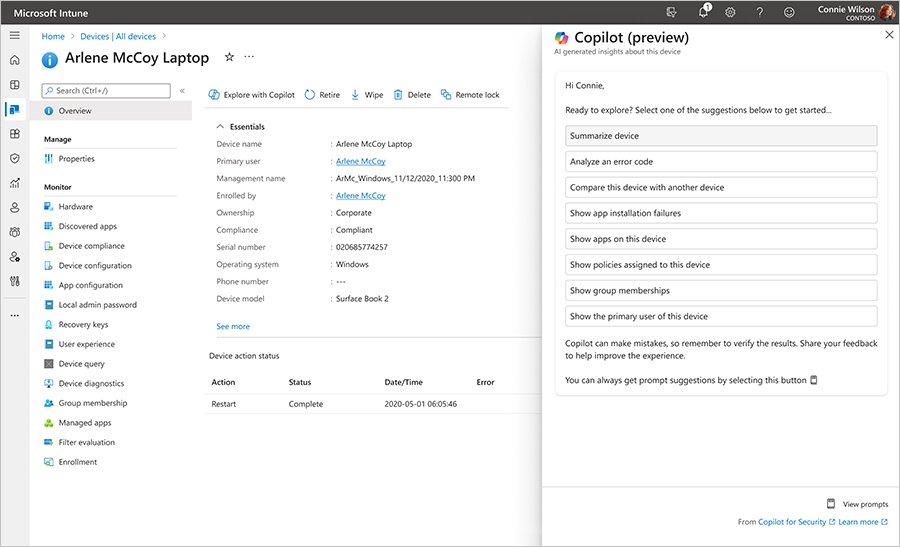Screen dimensions: 900x547
Task: Click the Summarize device suggestion
Action: click(x=715, y=136)
